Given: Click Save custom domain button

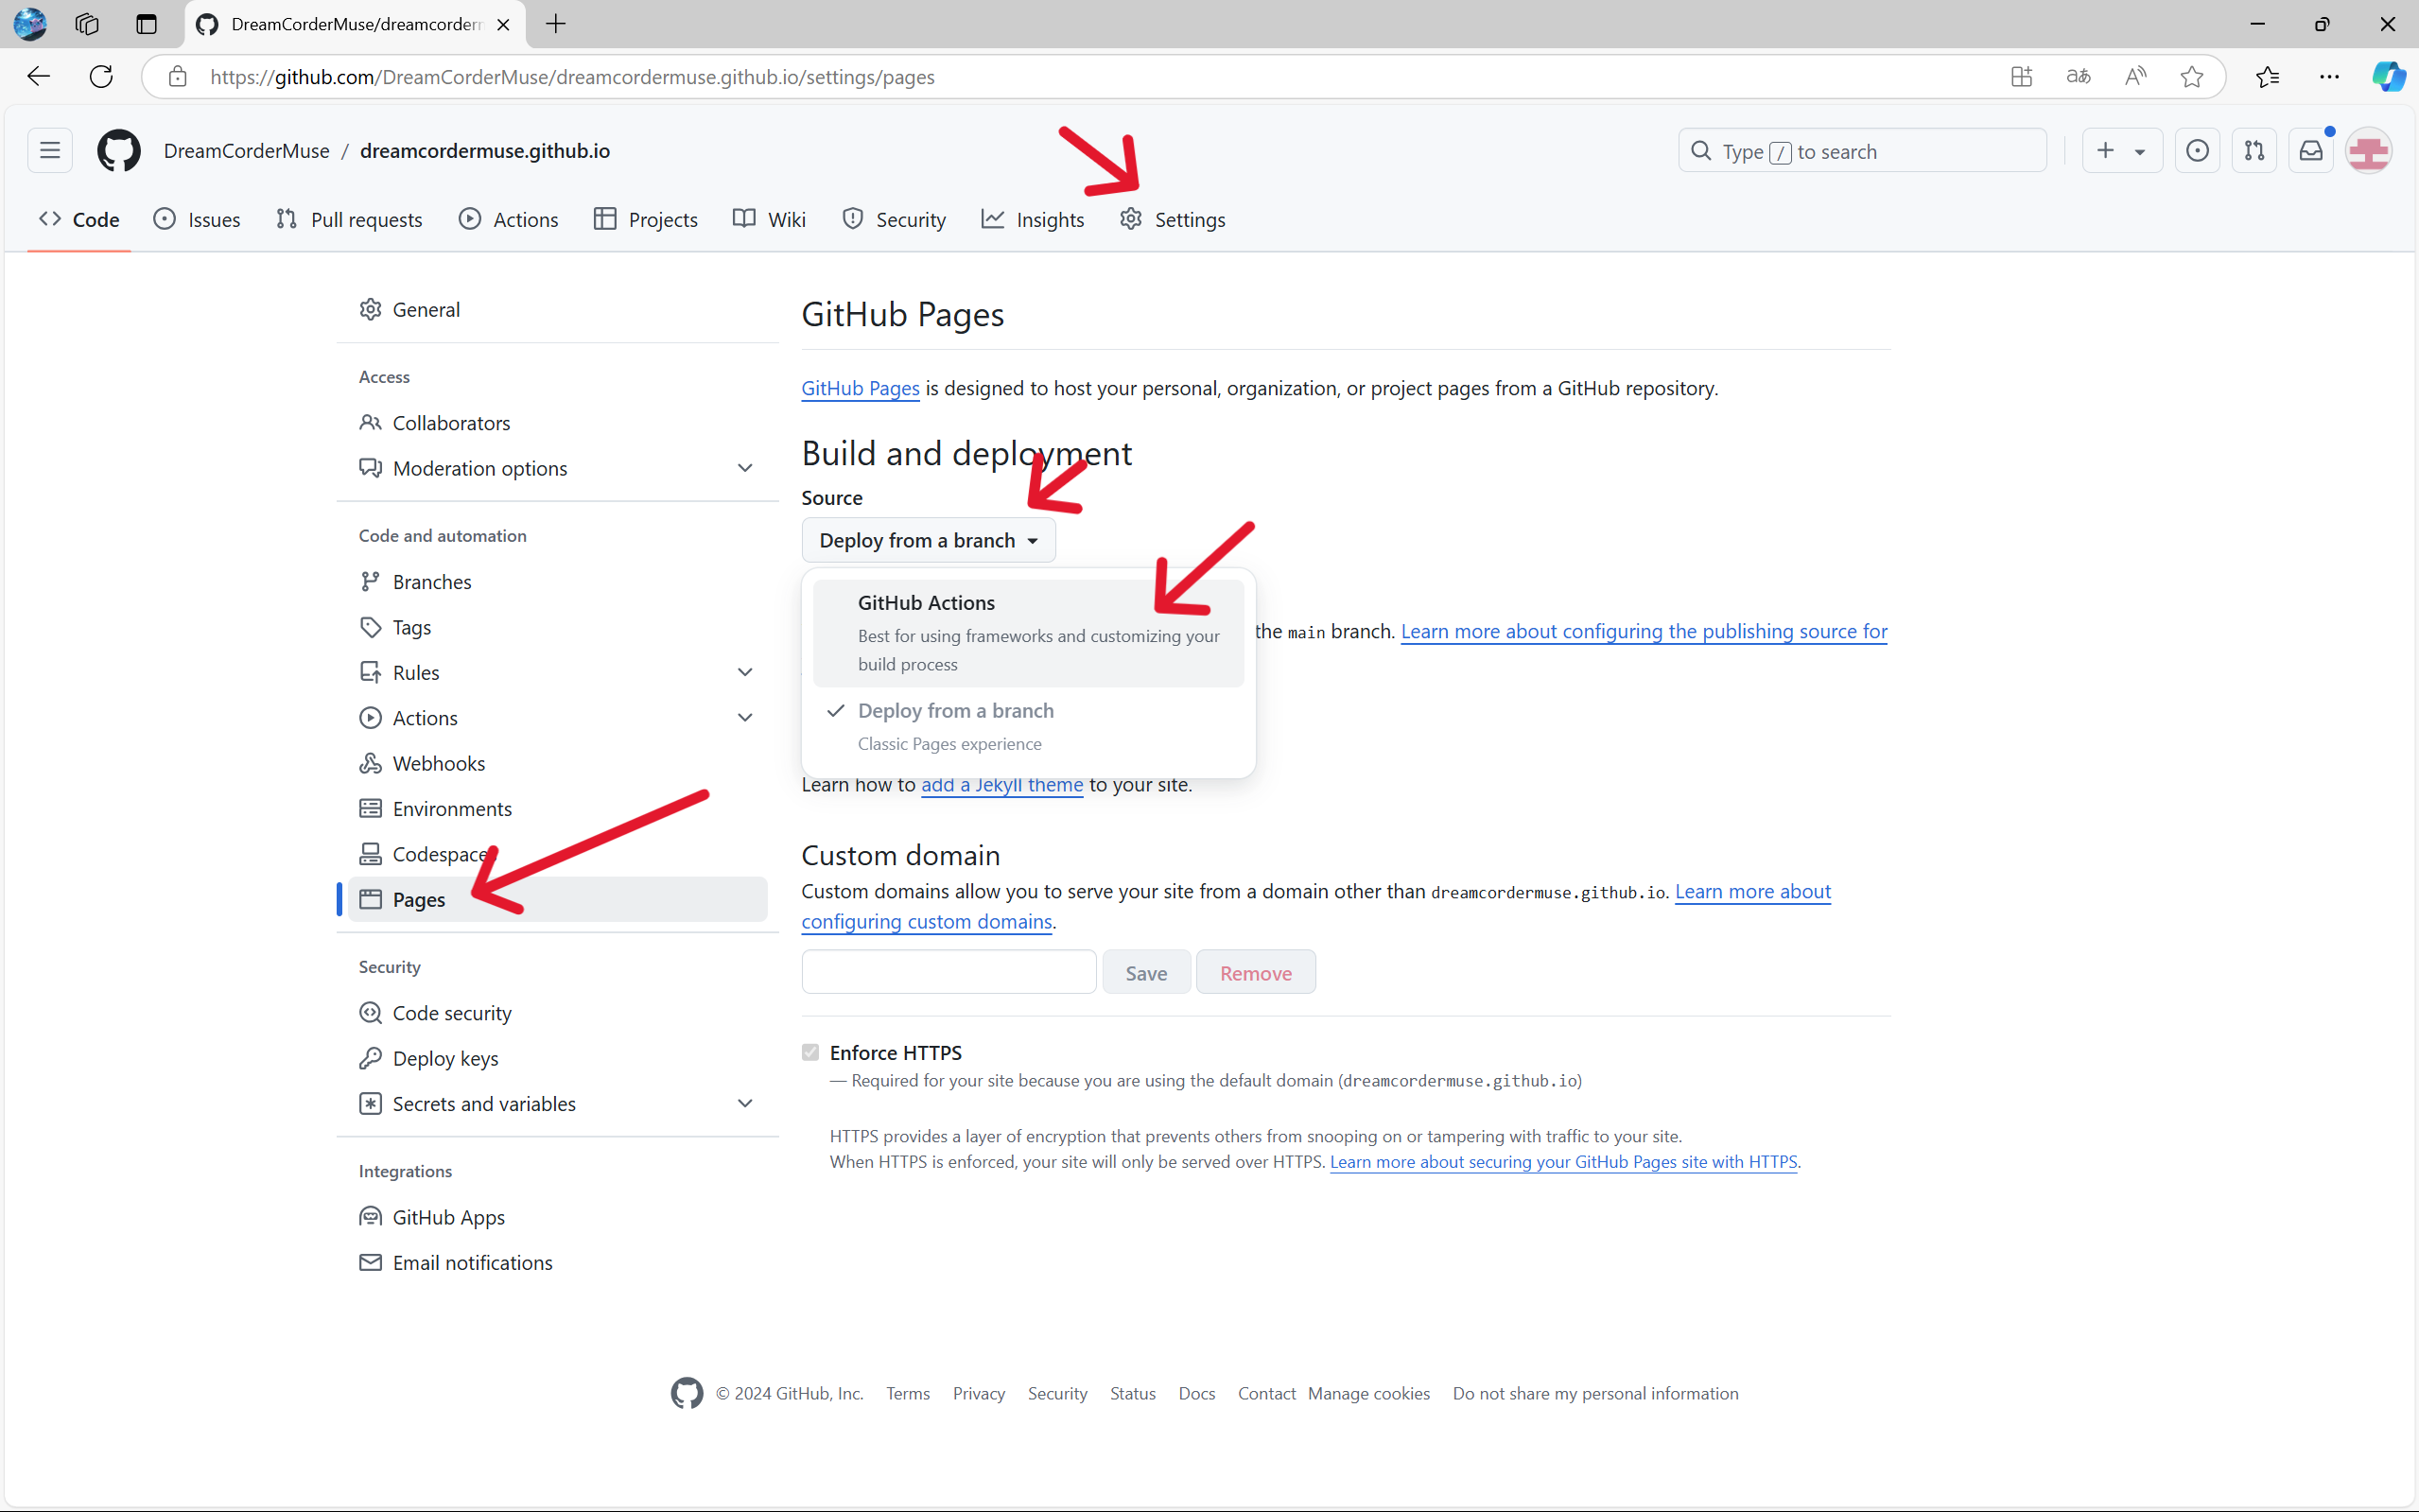Looking at the screenshot, I should [1146, 972].
